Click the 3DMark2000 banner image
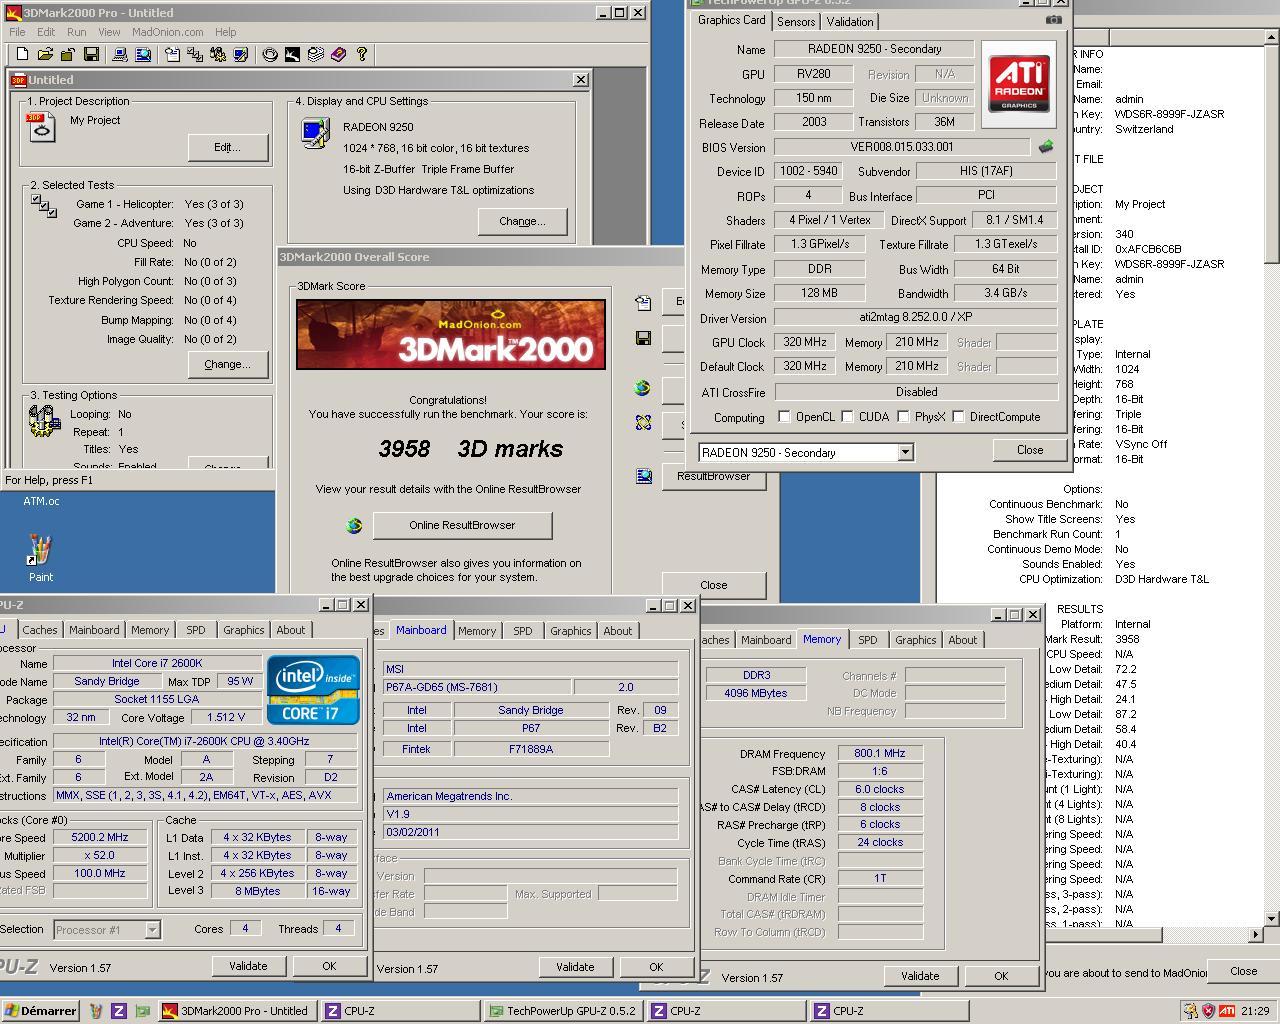Image resolution: width=1280 pixels, height=1024 pixels. 450,335
